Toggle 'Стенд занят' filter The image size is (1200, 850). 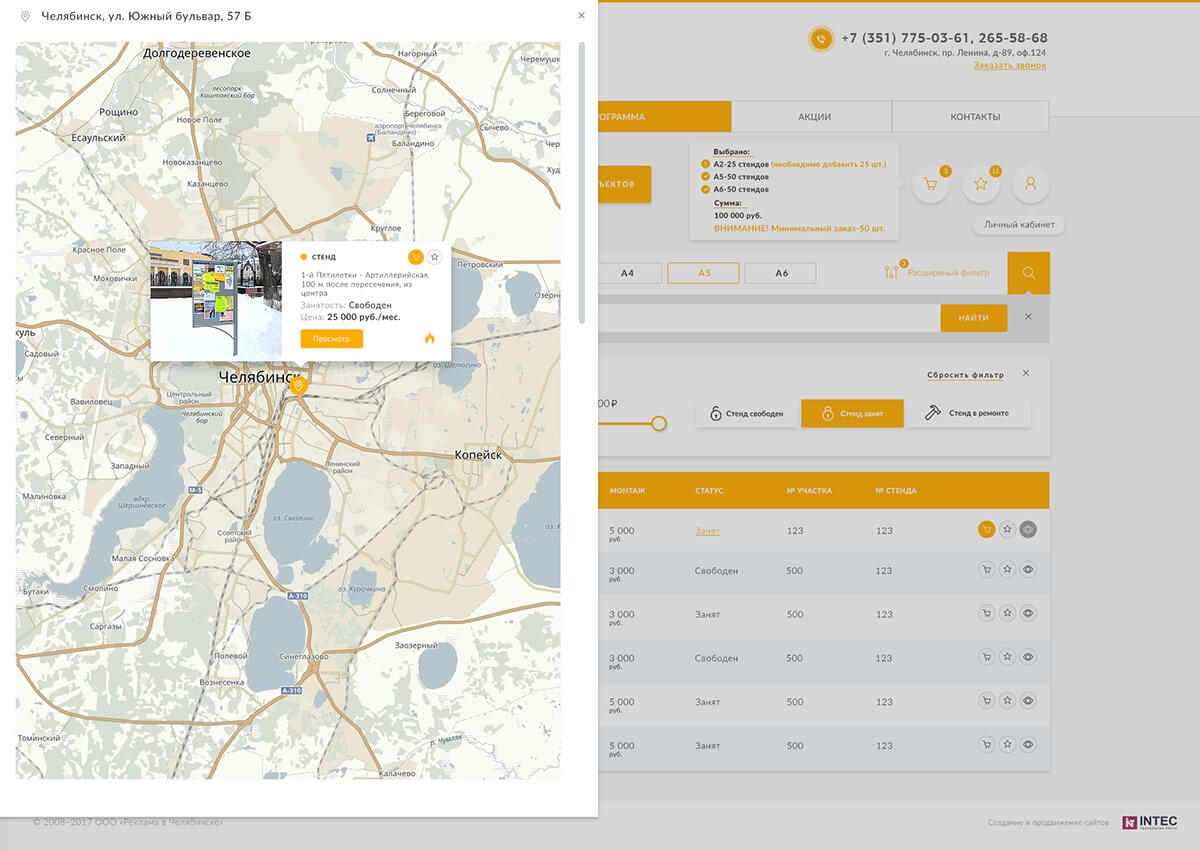[851, 413]
